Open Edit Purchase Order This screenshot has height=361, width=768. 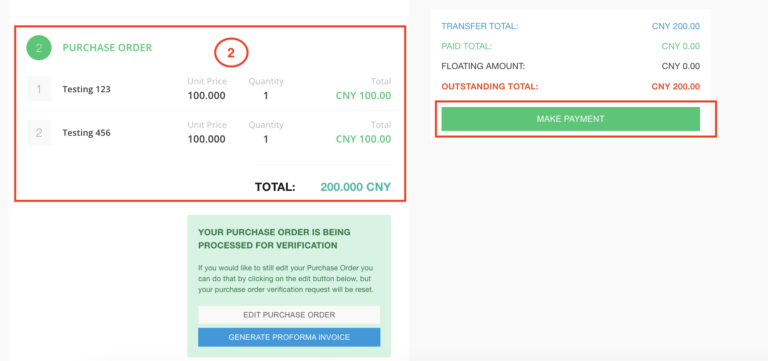click(289, 315)
